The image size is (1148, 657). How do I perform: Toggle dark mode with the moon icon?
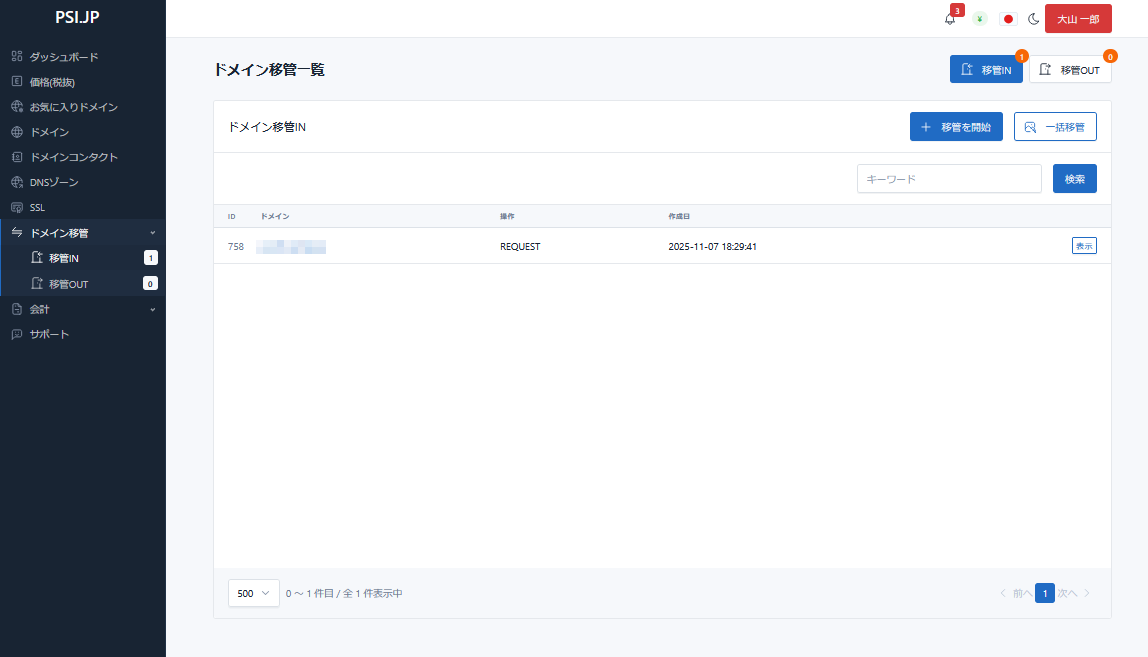pyautogui.click(x=1034, y=19)
